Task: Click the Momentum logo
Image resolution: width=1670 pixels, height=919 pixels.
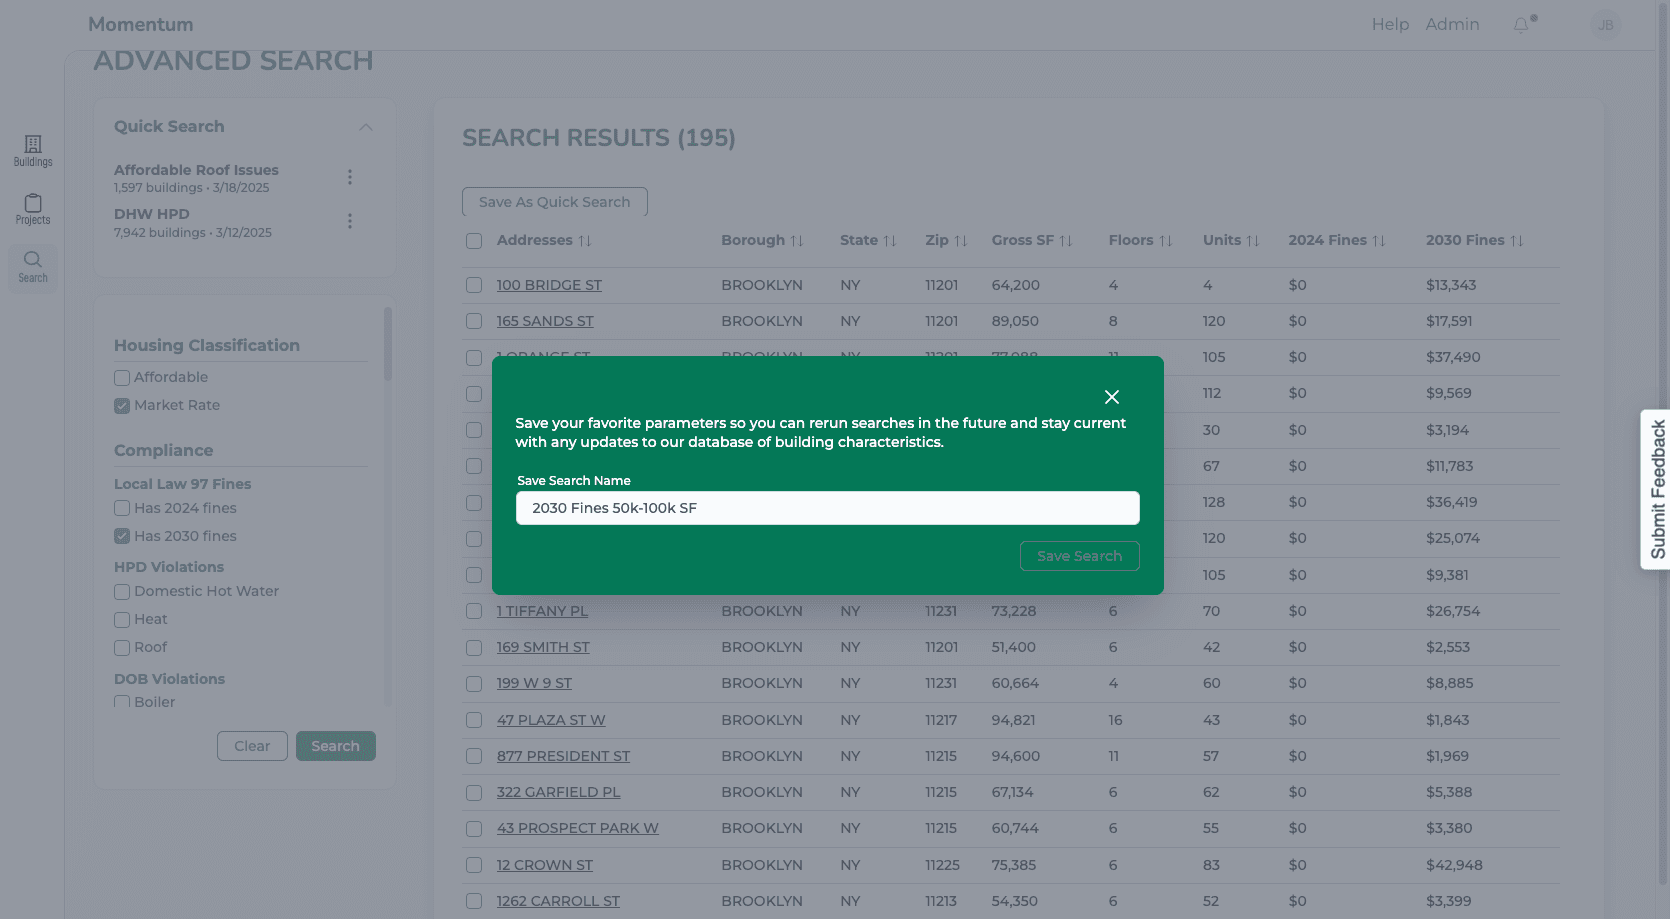Action: coord(141,25)
